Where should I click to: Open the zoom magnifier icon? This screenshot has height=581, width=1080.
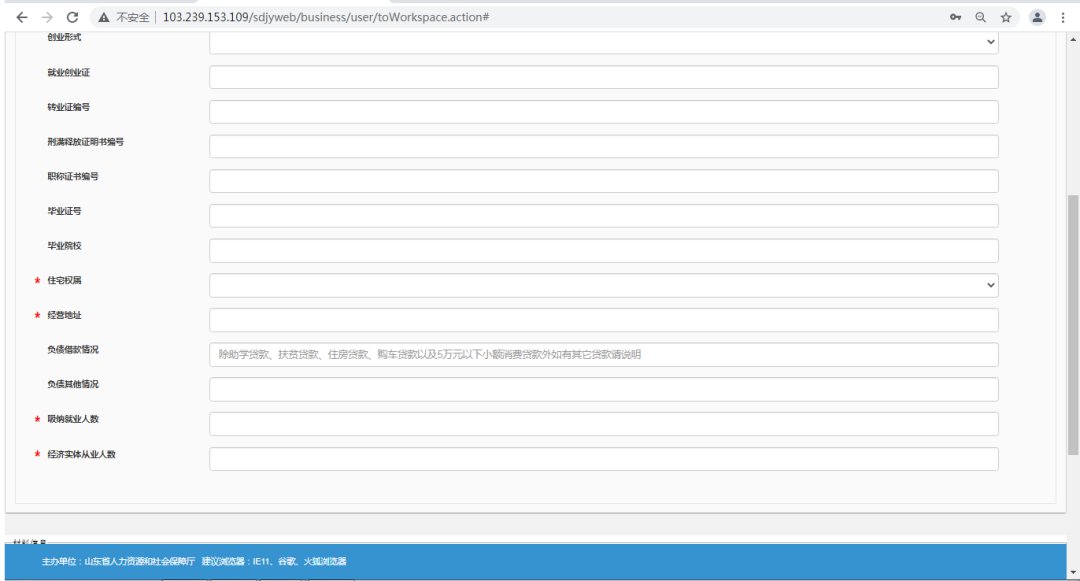(x=980, y=17)
